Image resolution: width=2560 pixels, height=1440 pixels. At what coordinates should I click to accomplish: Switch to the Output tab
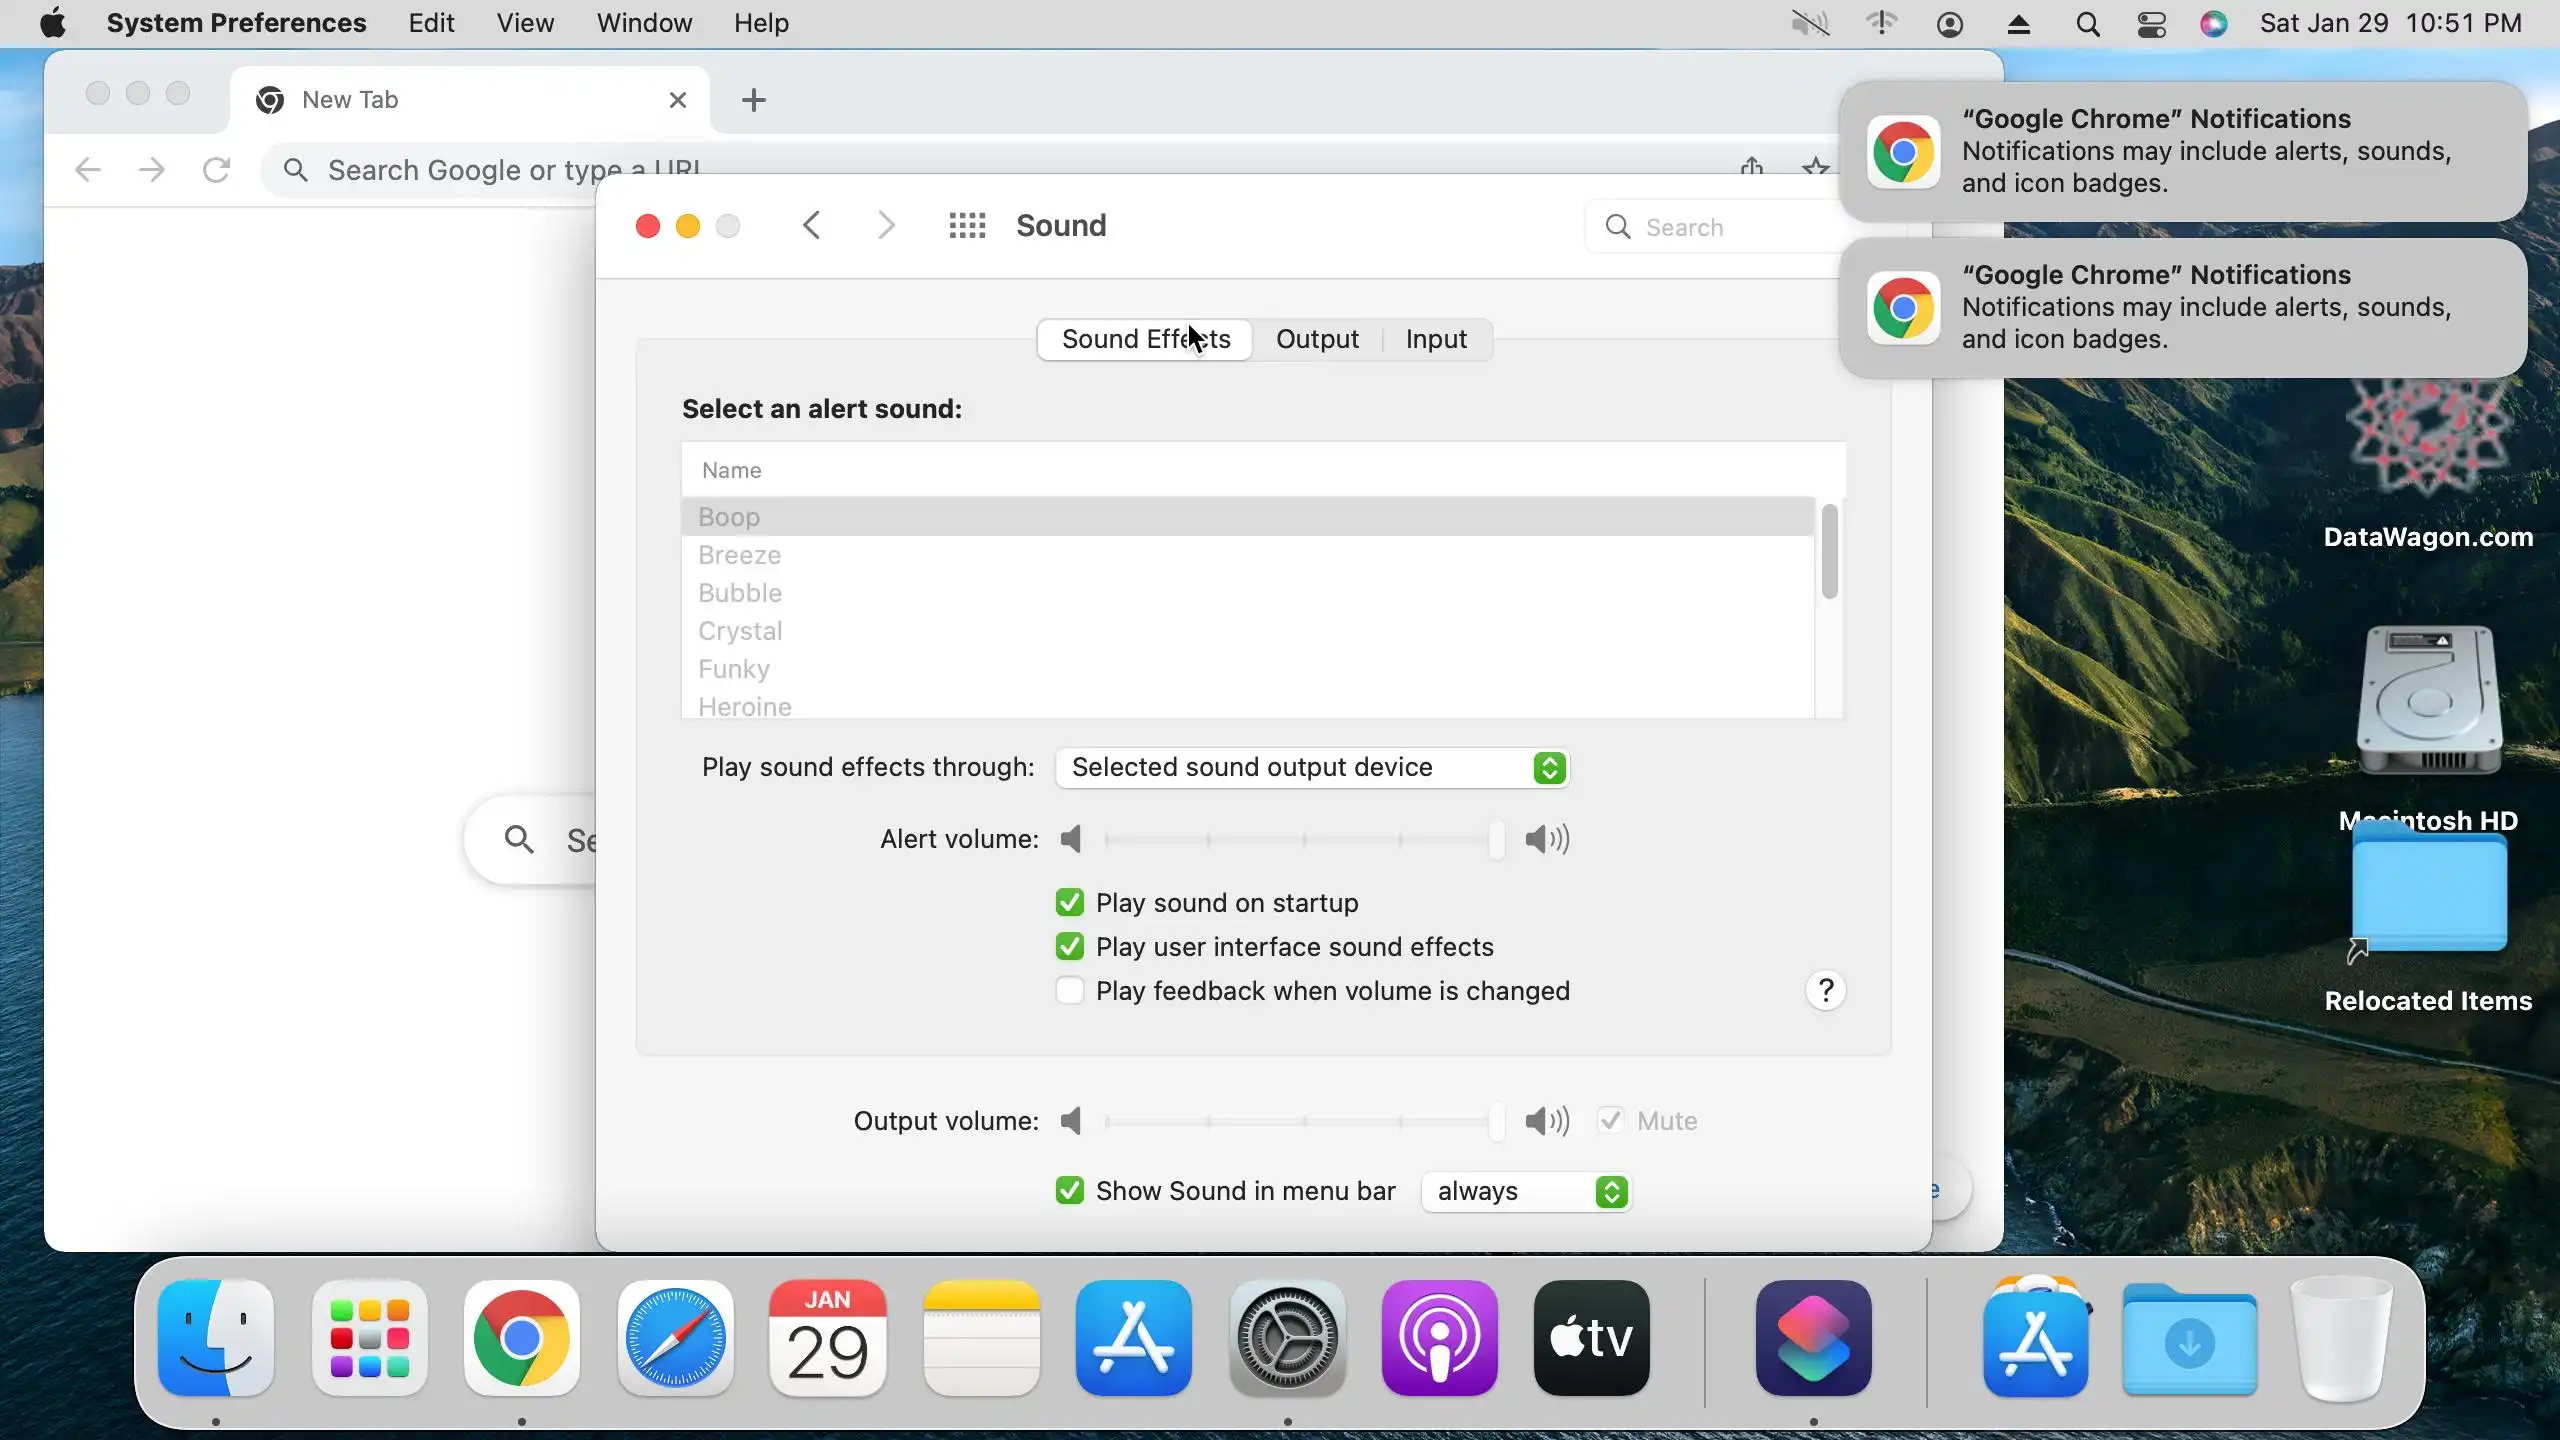[1316, 340]
